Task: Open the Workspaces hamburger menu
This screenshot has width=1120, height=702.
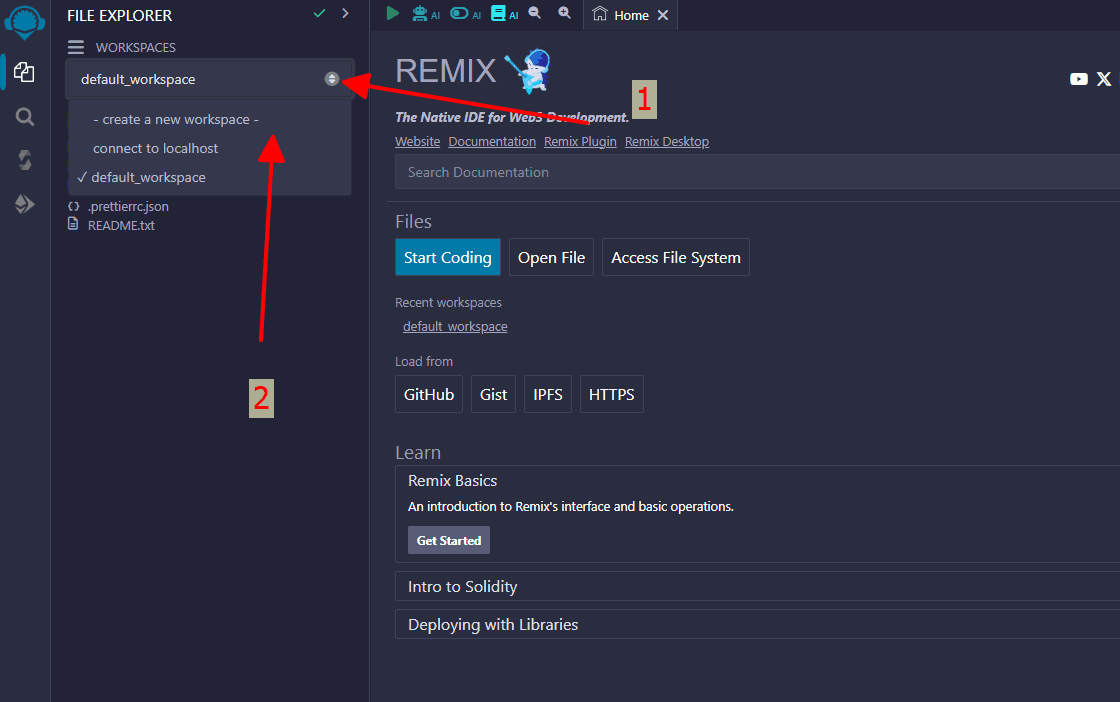Action: 76,47
